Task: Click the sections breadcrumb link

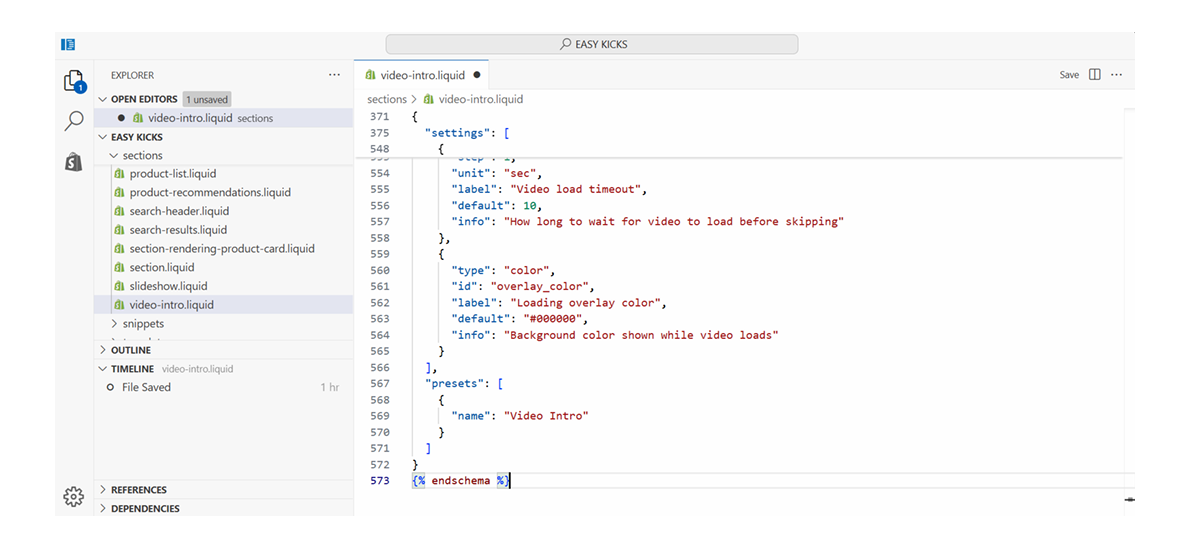Action: point(386,99)
